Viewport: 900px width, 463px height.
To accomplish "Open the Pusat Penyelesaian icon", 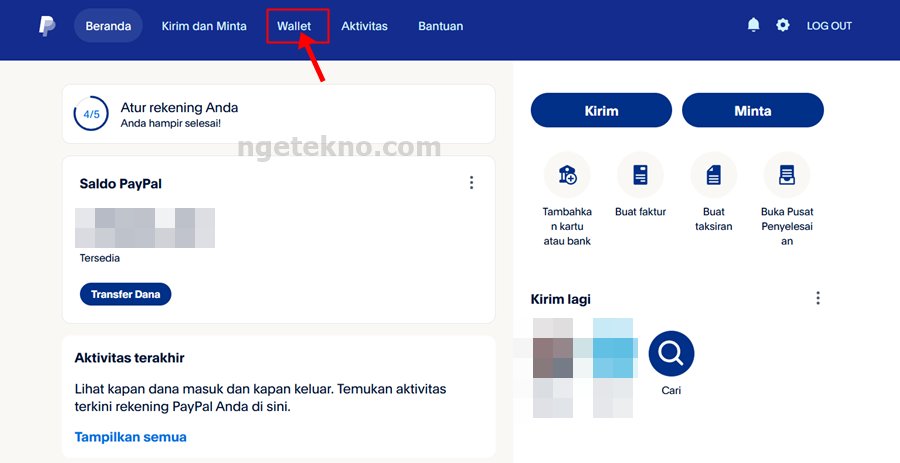I will pyautogui.click(x=787, y=175).
